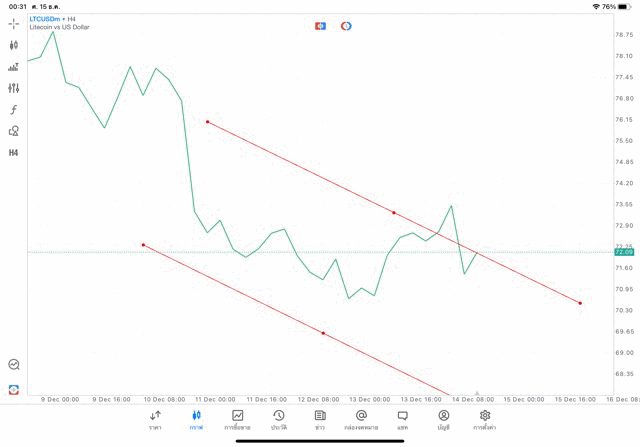Open chart settings sliders icon
640x447 pixels.
pos(14,88)
